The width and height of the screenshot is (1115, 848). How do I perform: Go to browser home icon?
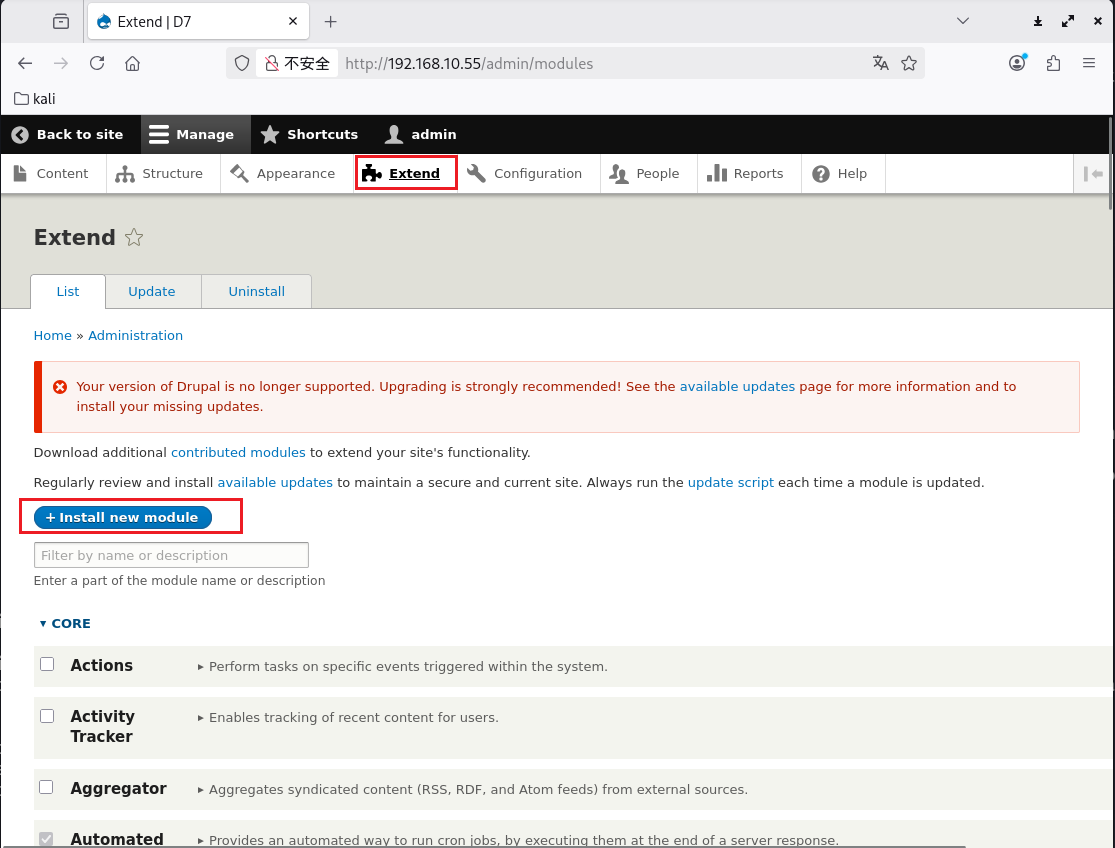pyautogui.click(x=132, y=63)
